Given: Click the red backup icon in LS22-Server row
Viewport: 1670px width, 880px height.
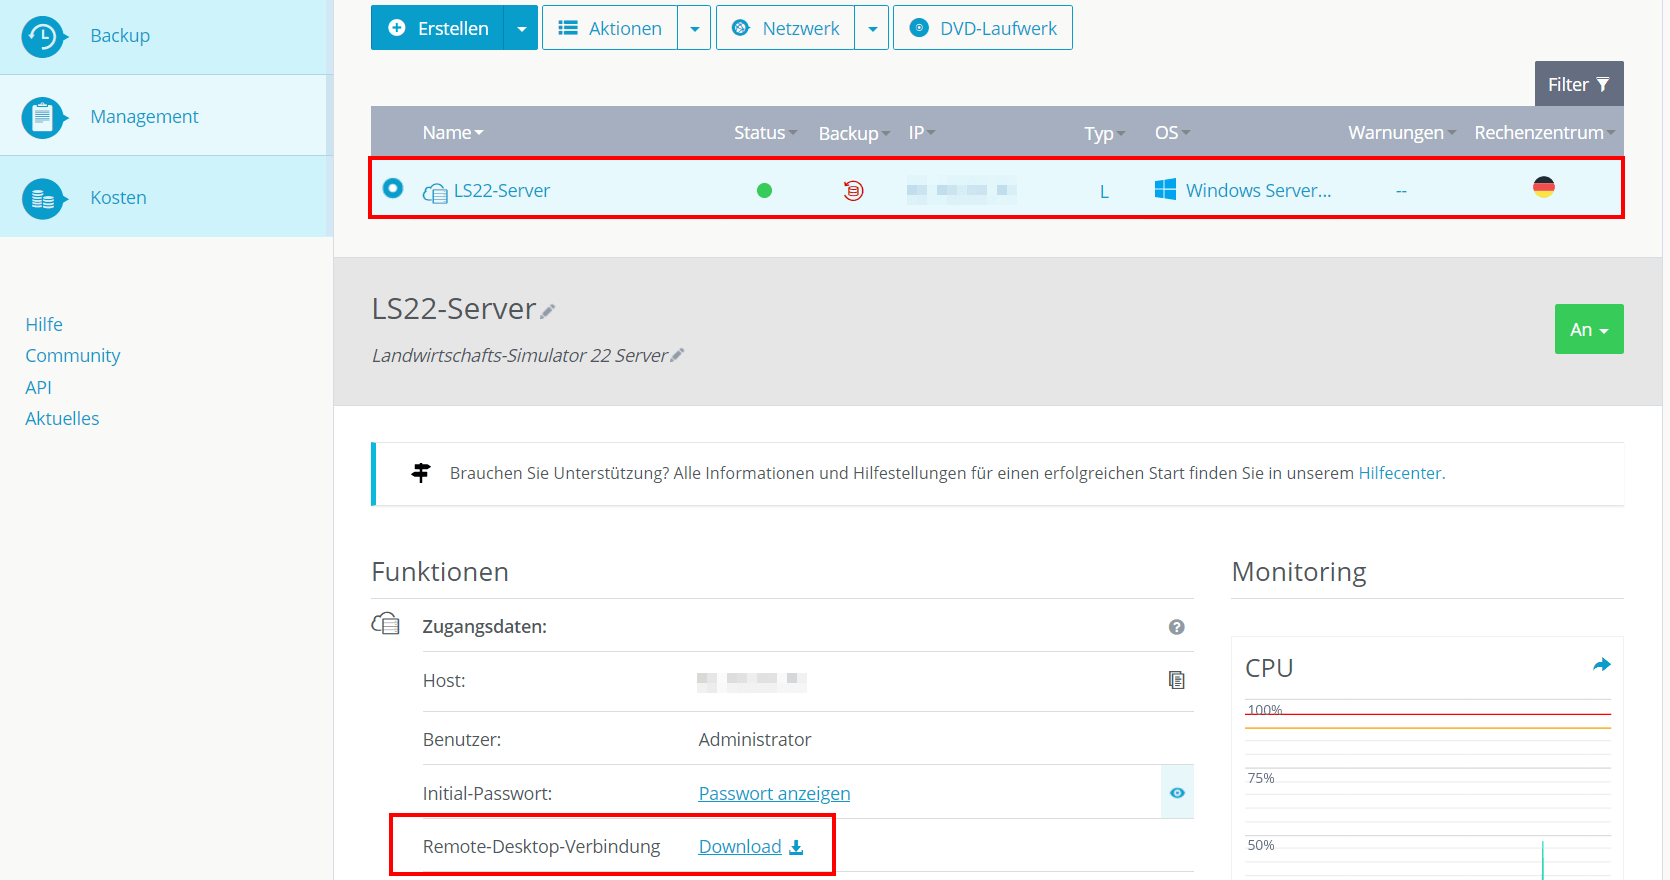Looking at the screenshot, I should (853, 190).
